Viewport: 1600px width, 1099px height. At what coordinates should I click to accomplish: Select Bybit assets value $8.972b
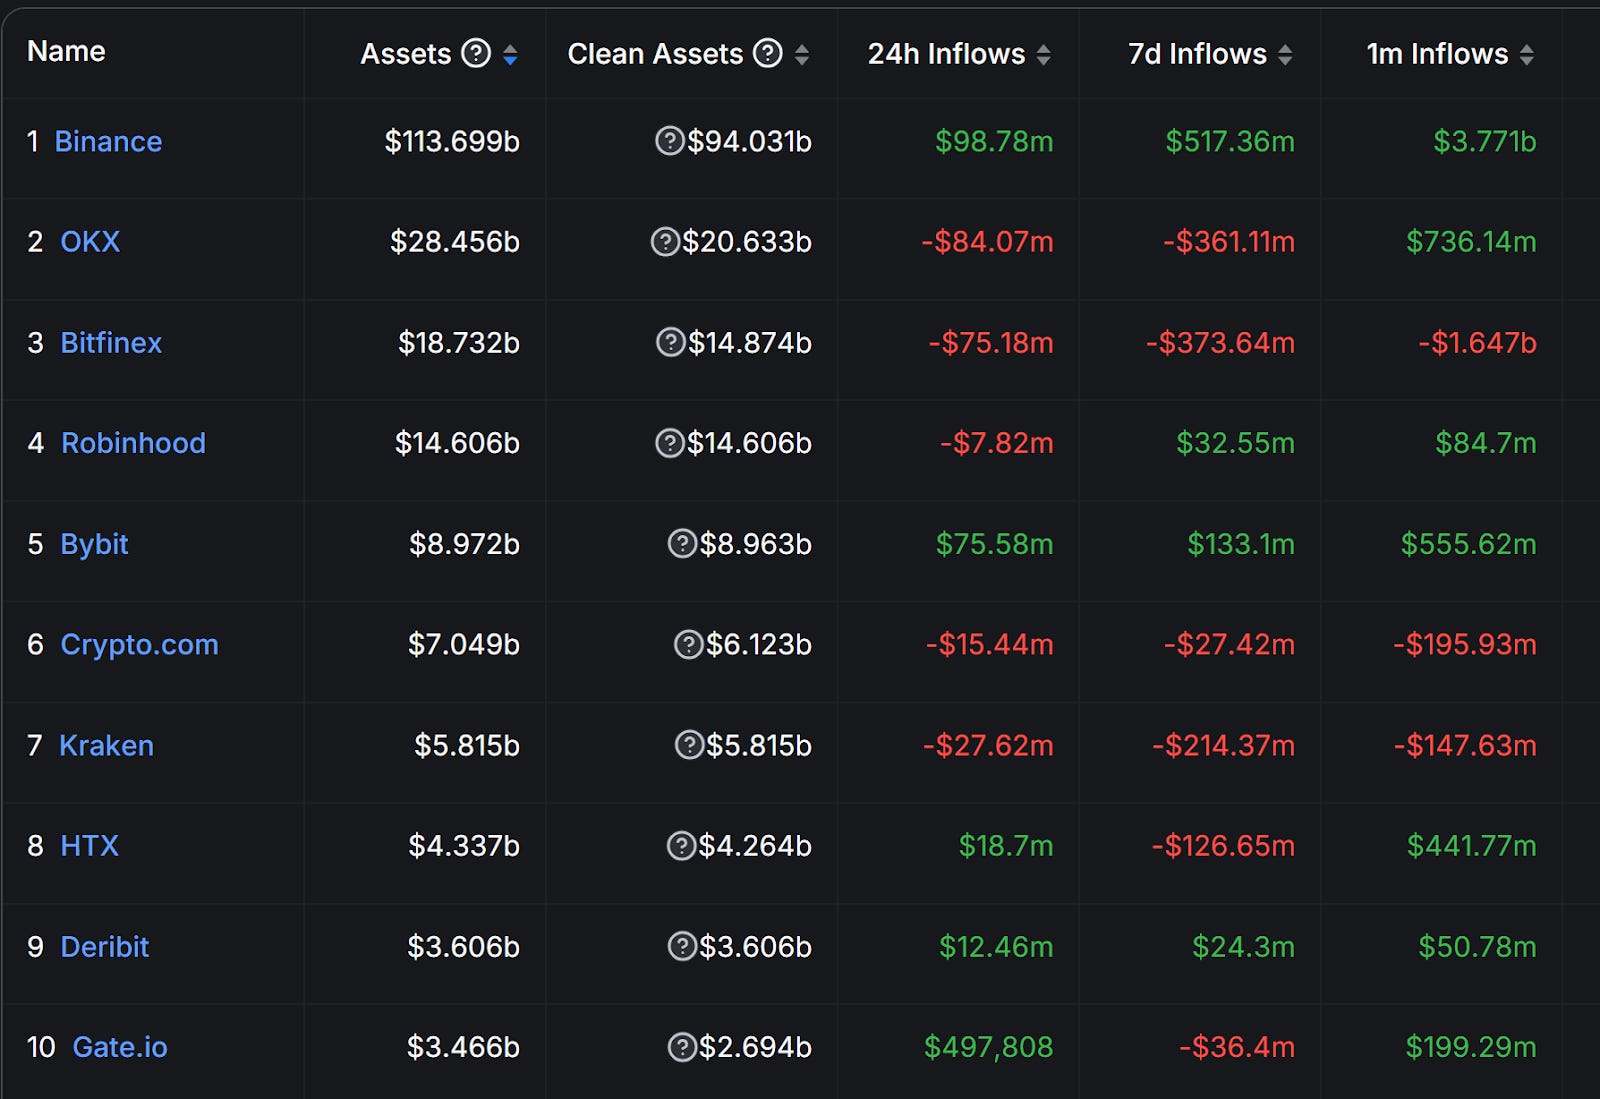pos(464,543)
